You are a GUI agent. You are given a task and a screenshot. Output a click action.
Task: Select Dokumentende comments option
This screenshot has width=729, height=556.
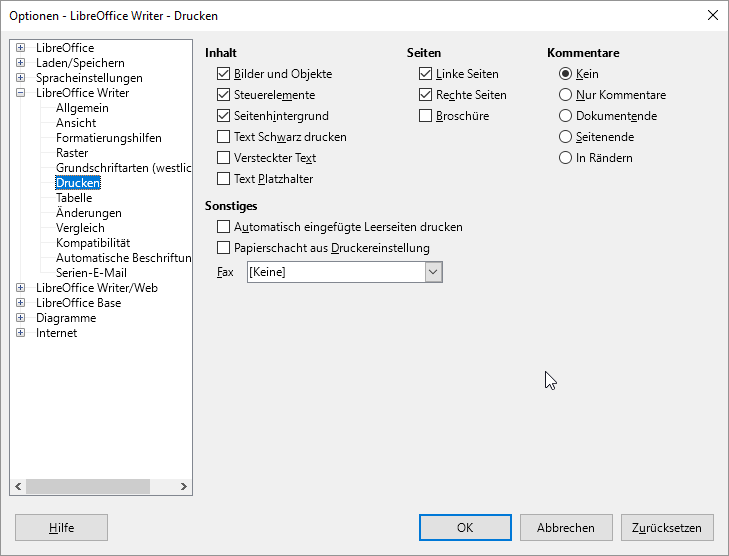565,115
